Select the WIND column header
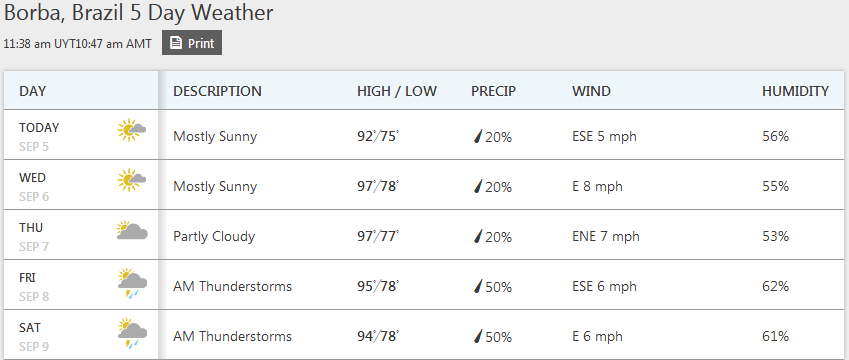 click(591, 91)
